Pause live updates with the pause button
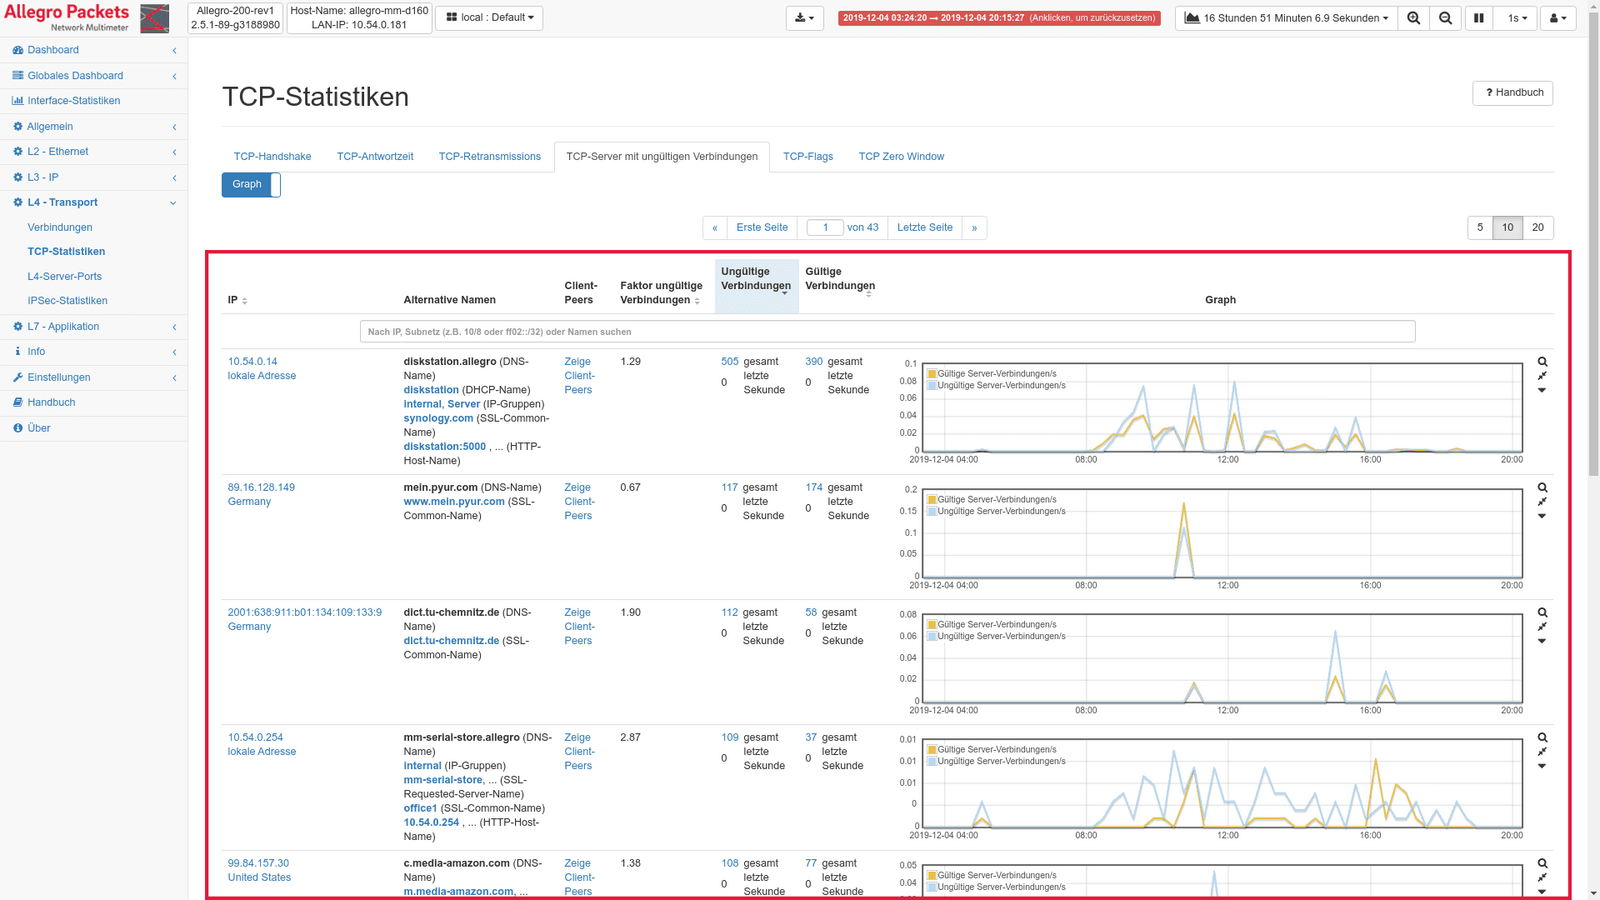1600x900 pixels. pos(1478,18)
